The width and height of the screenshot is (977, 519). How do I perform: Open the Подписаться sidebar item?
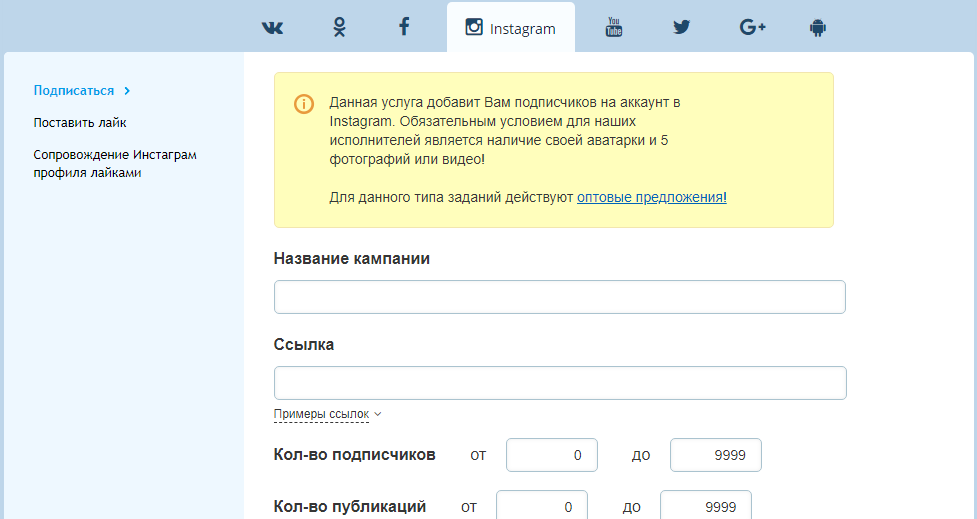[x=74, y=90]
